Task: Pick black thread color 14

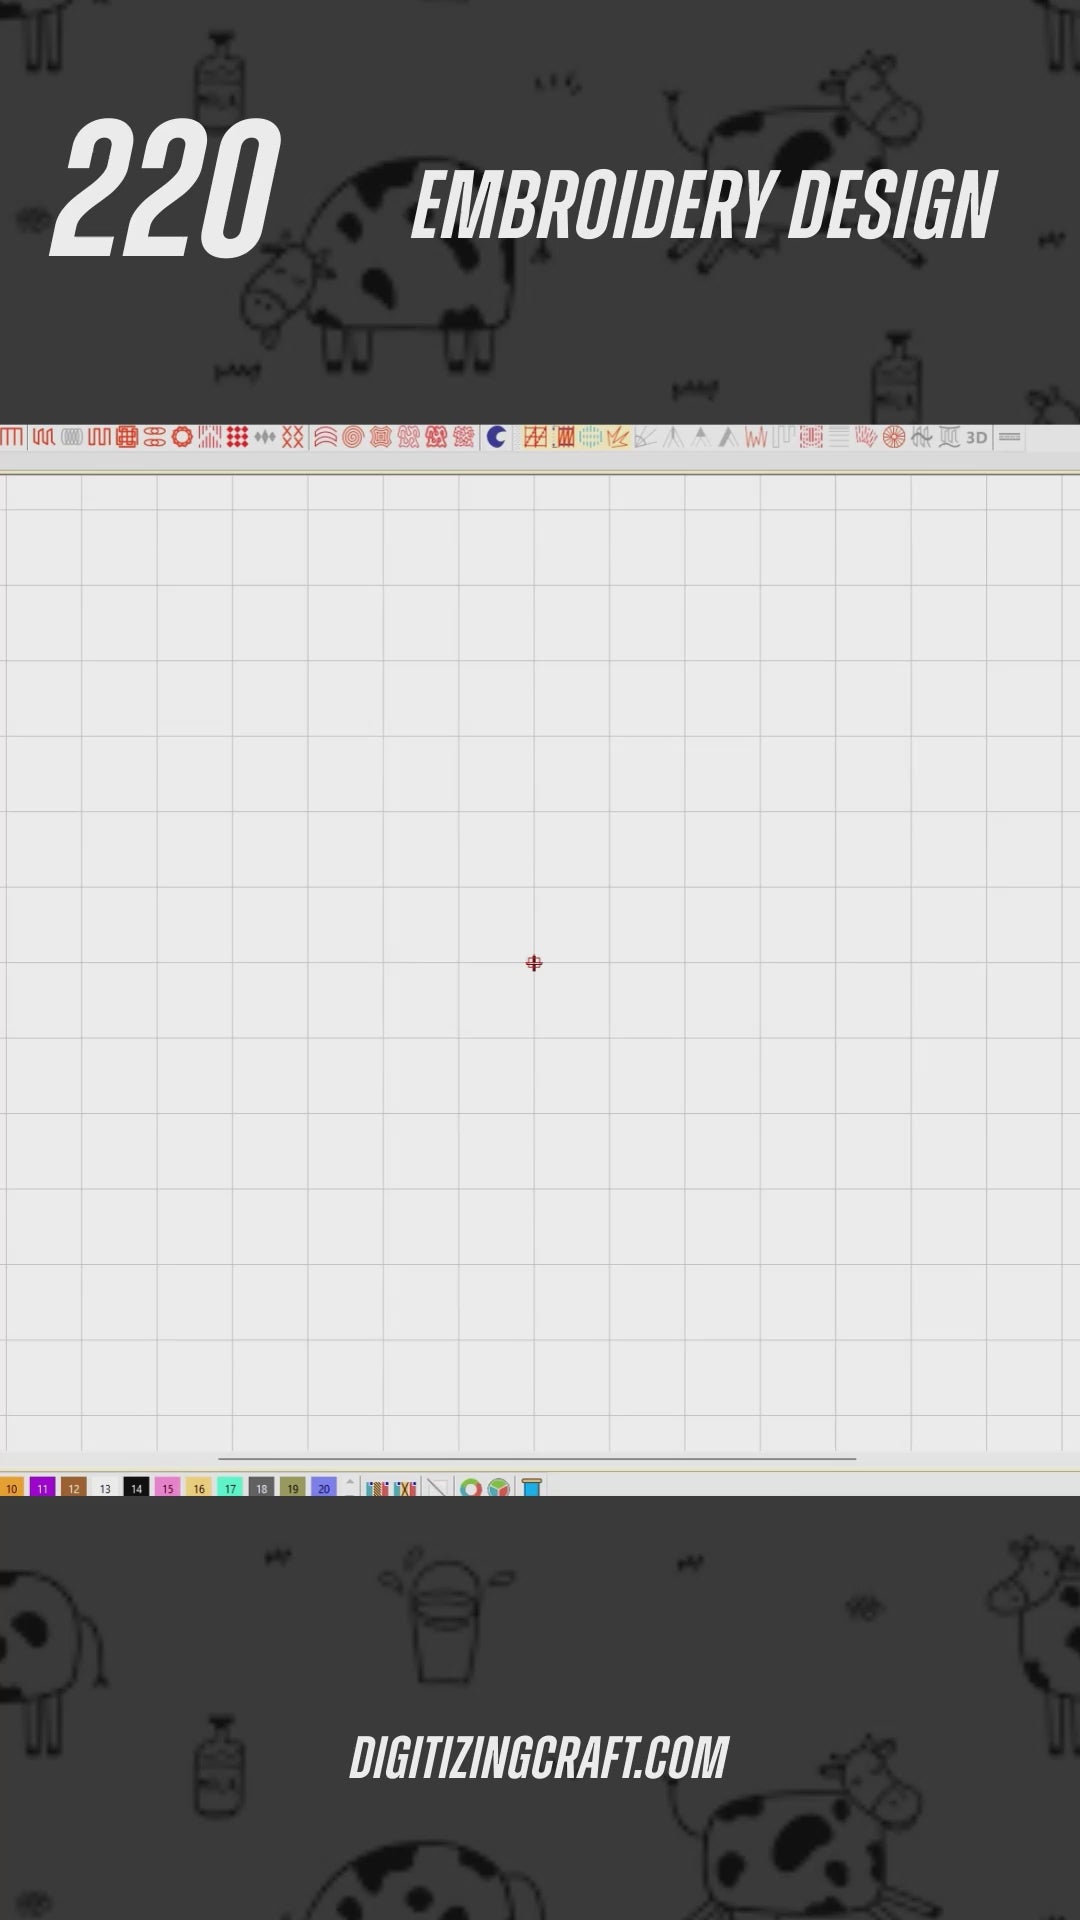Action: click(x=136, y=1488)
